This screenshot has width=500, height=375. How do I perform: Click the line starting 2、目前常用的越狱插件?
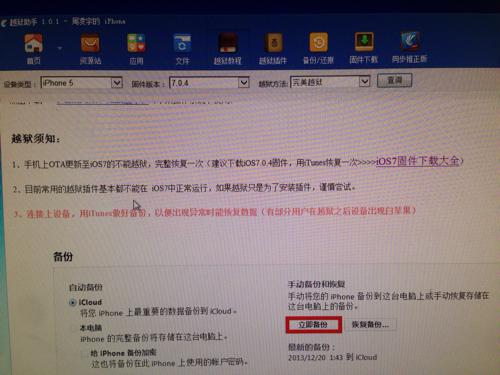coord(185,188)
